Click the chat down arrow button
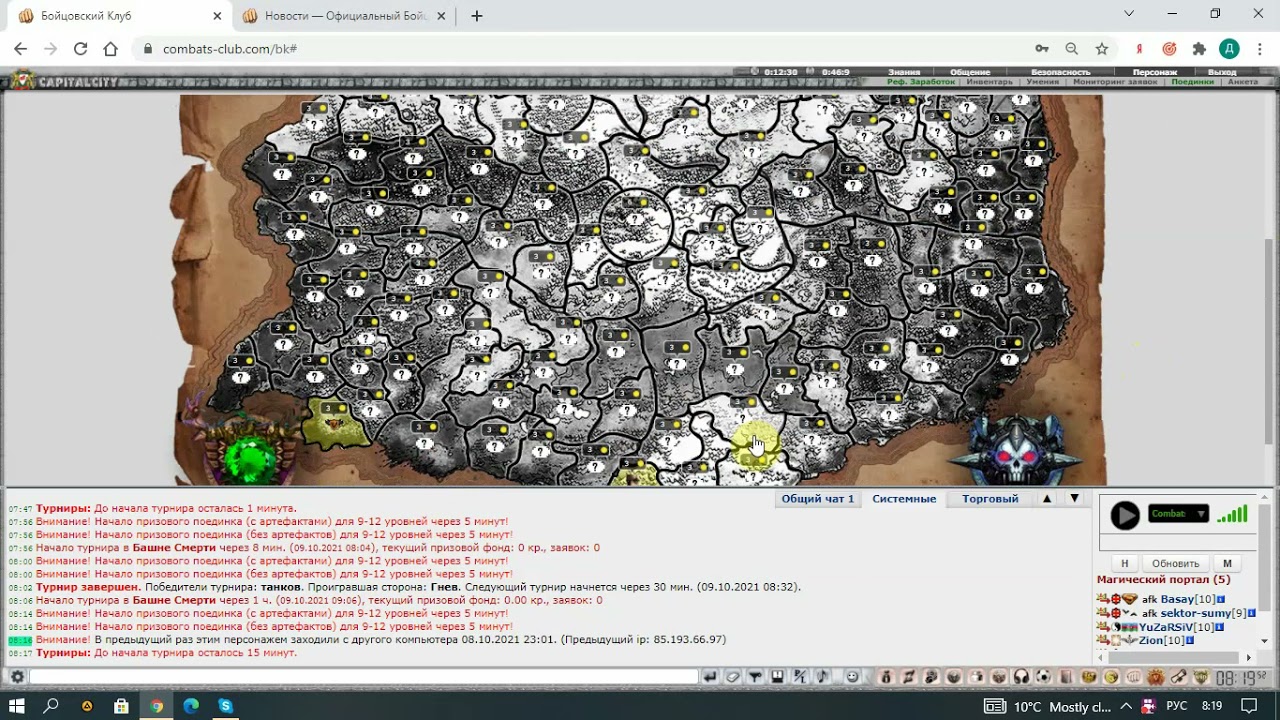This screenshot has width=1280, height=720. (1074, 498)
